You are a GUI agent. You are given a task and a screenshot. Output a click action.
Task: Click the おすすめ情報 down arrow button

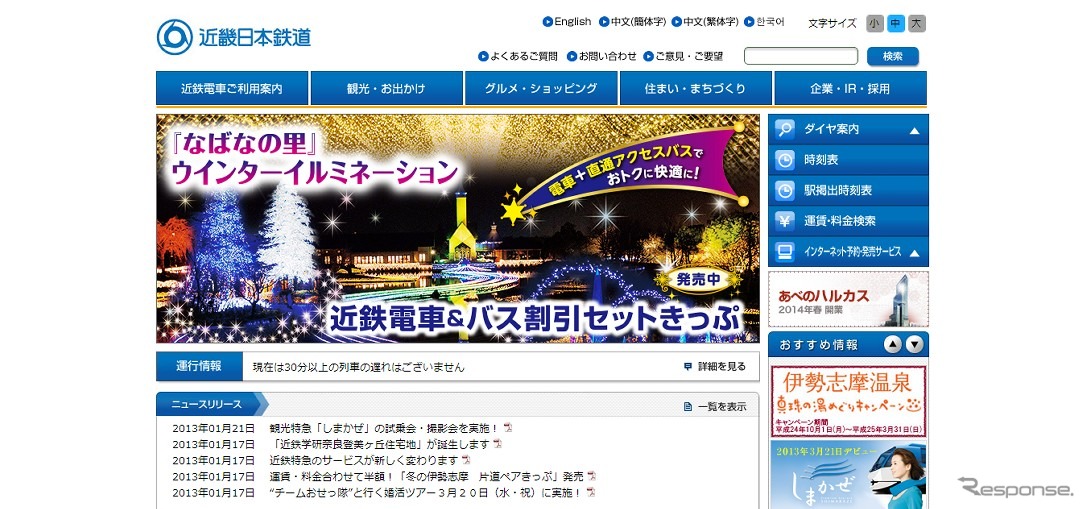click(915, 344)
